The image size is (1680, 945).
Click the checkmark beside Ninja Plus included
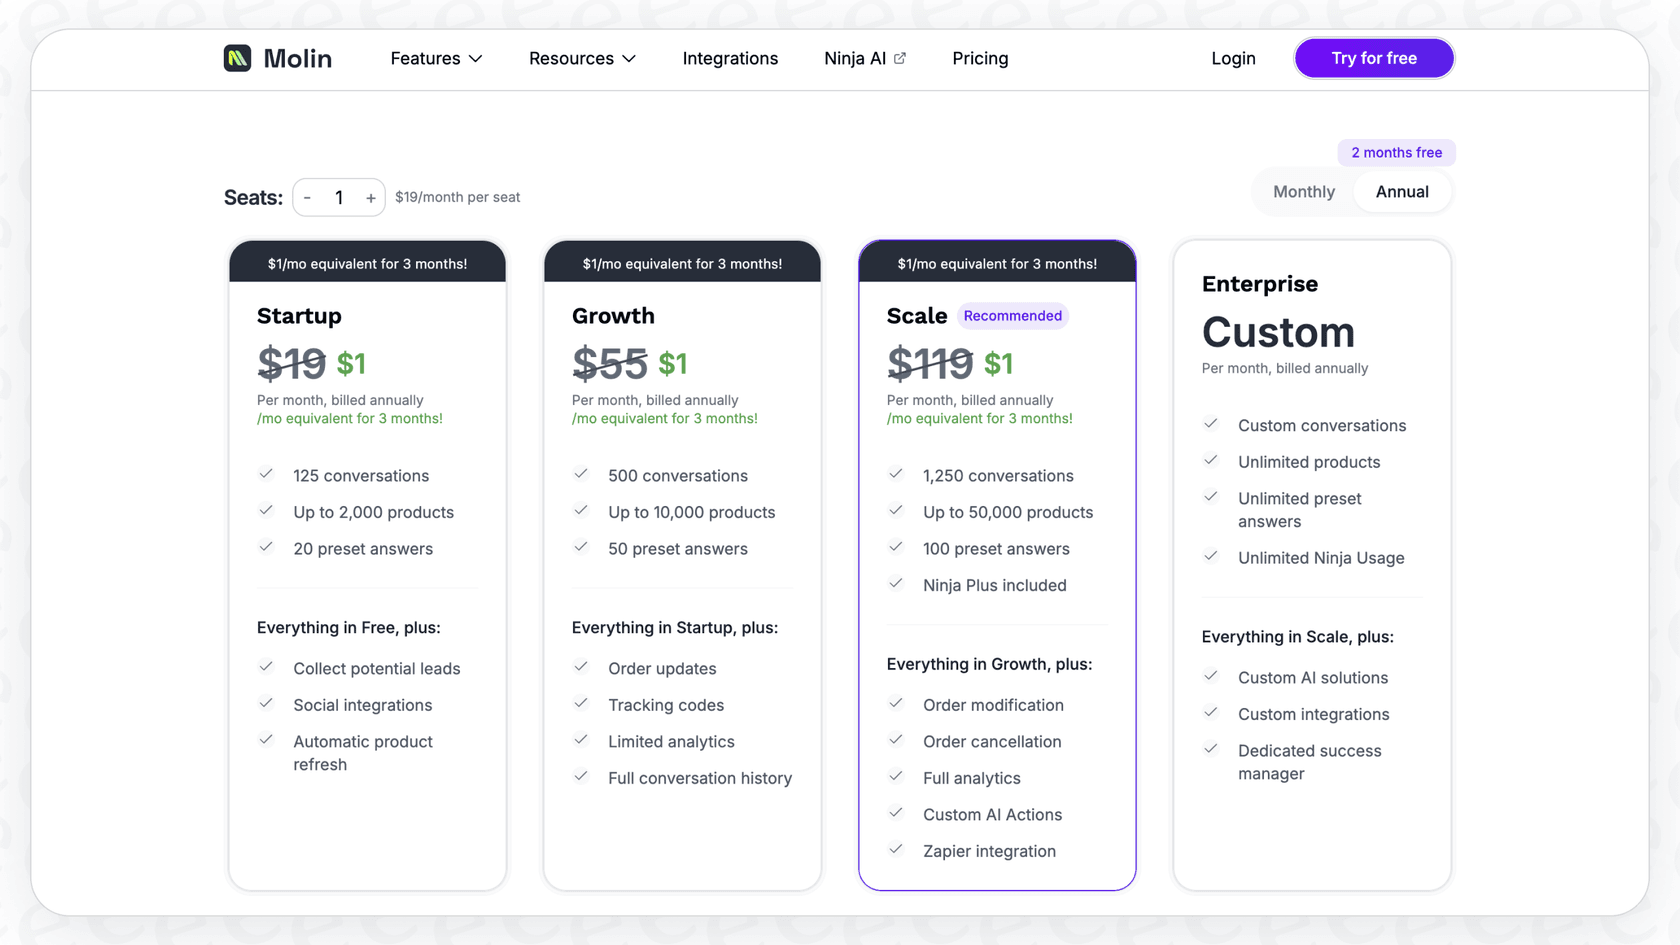click(895, 584)
